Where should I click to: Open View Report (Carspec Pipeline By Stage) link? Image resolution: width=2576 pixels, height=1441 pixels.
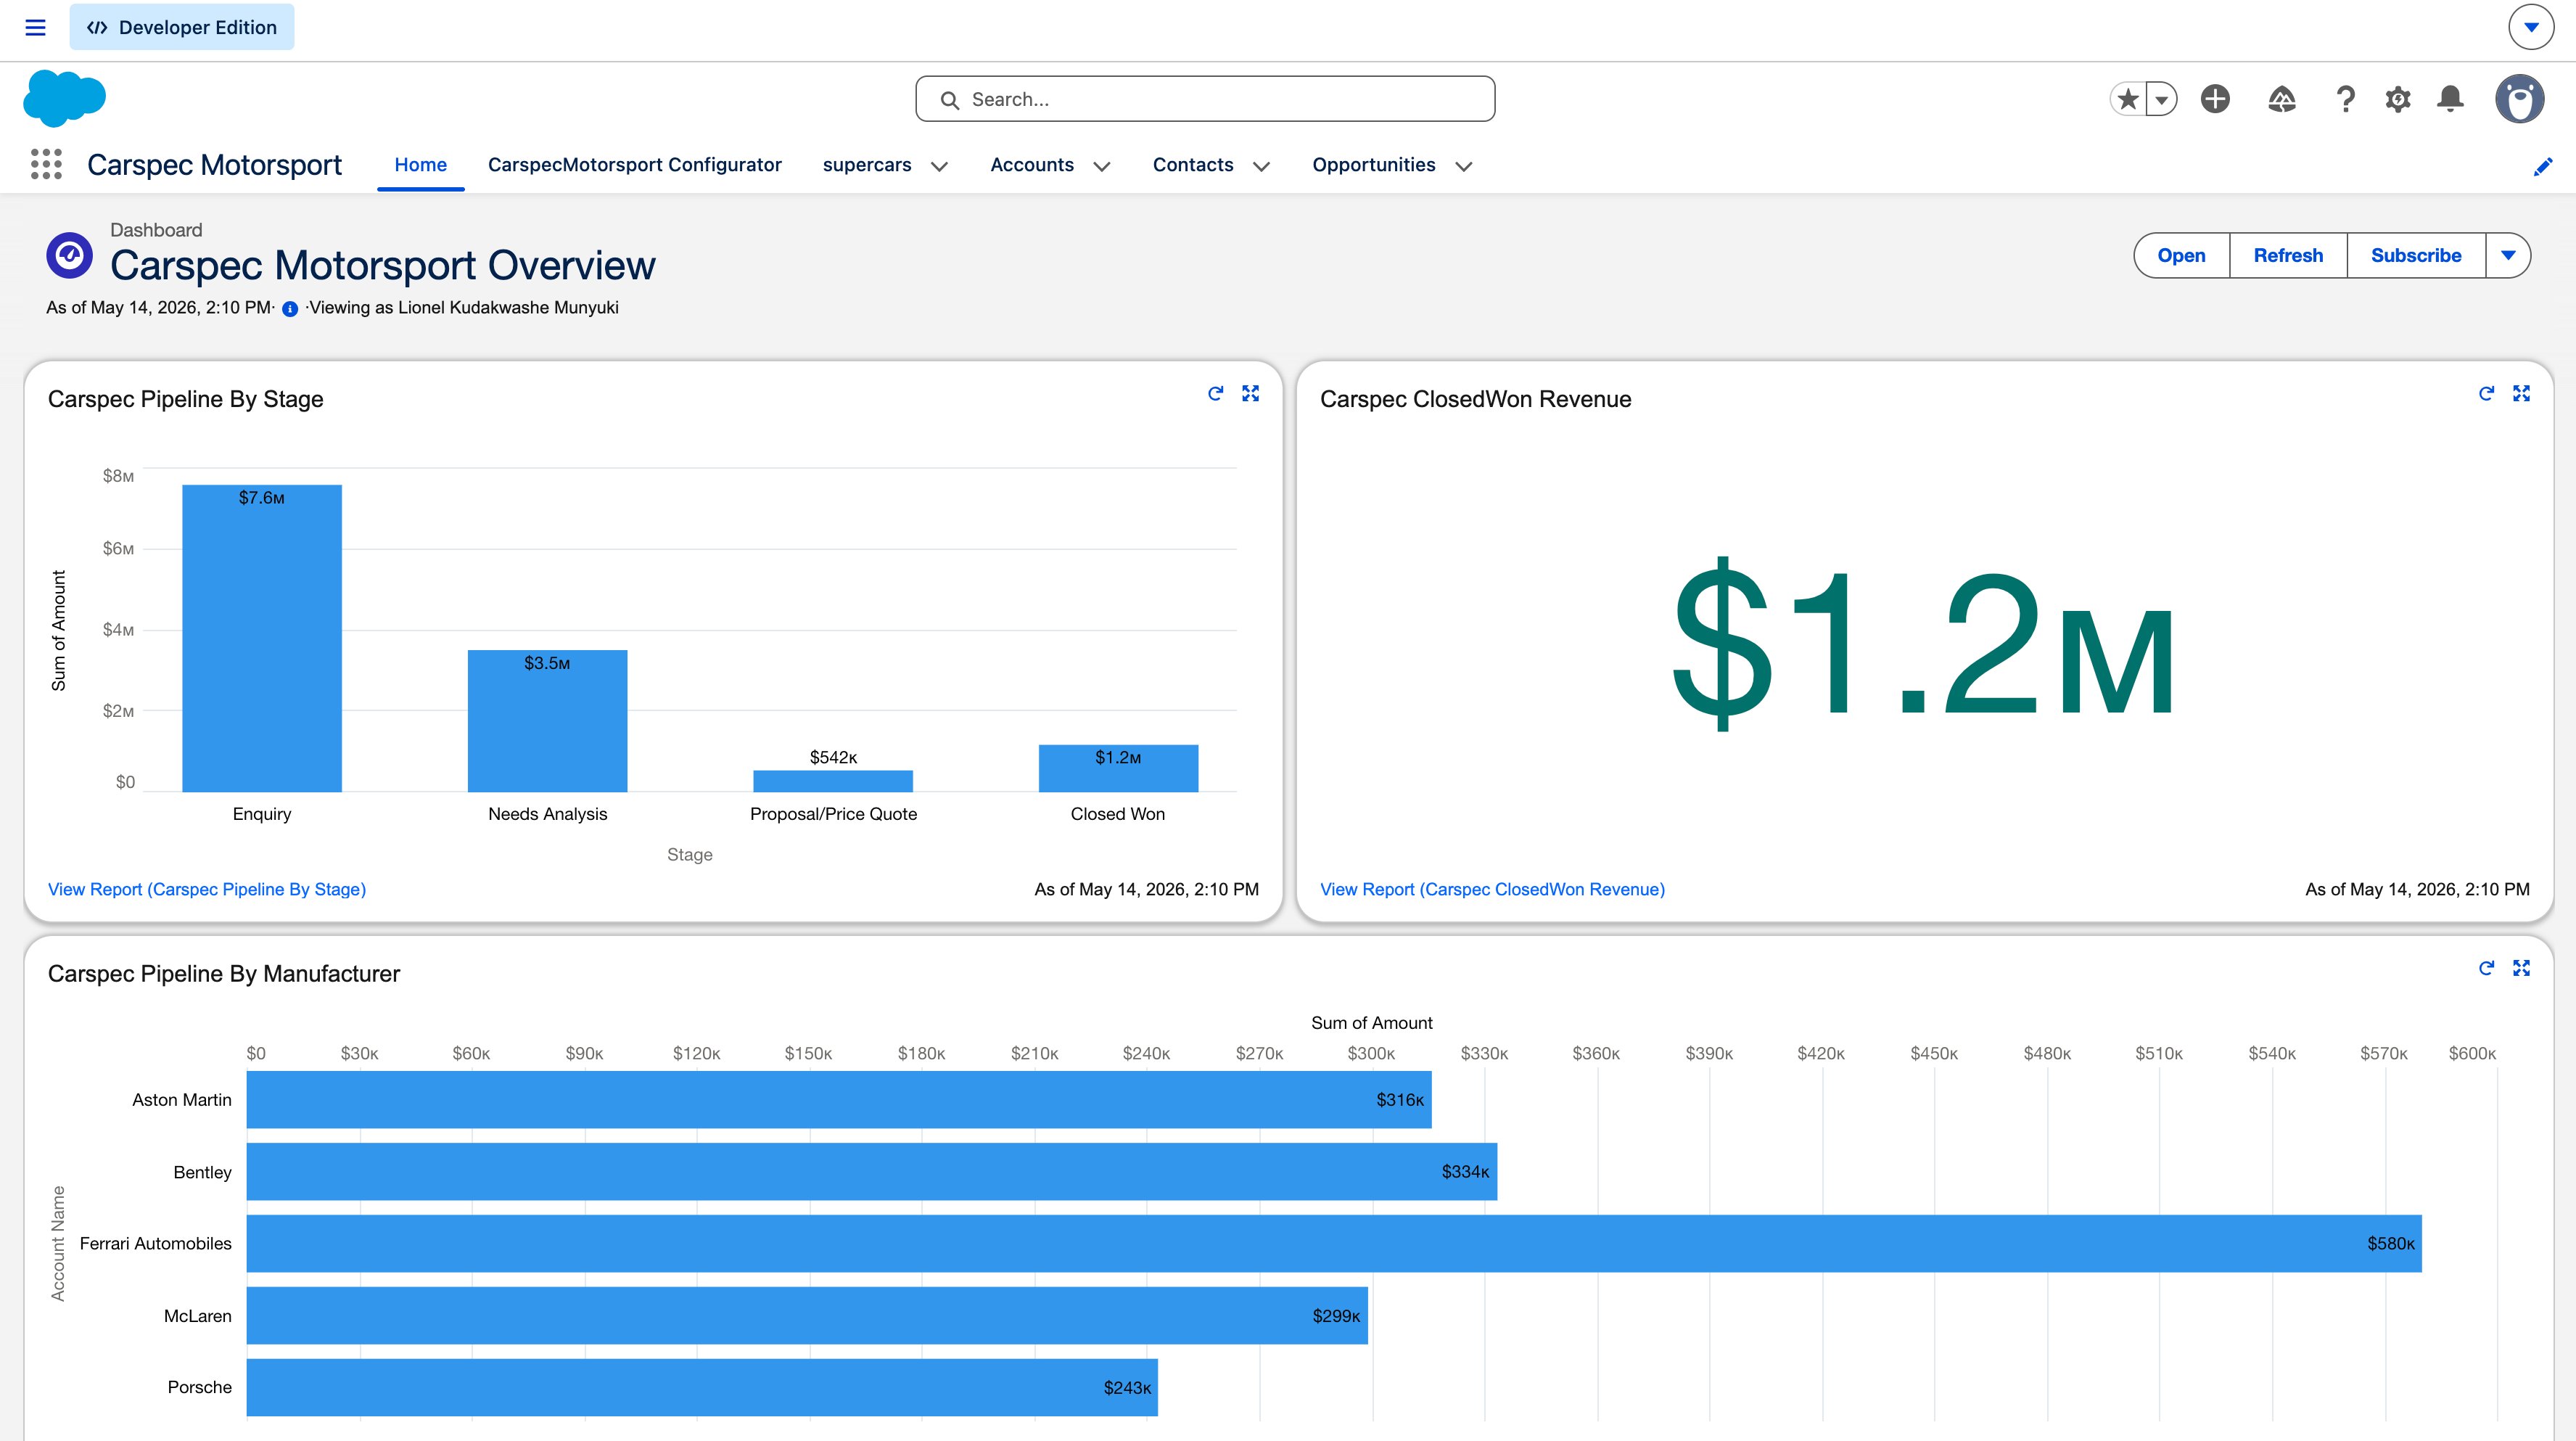(x=207, y=889)
